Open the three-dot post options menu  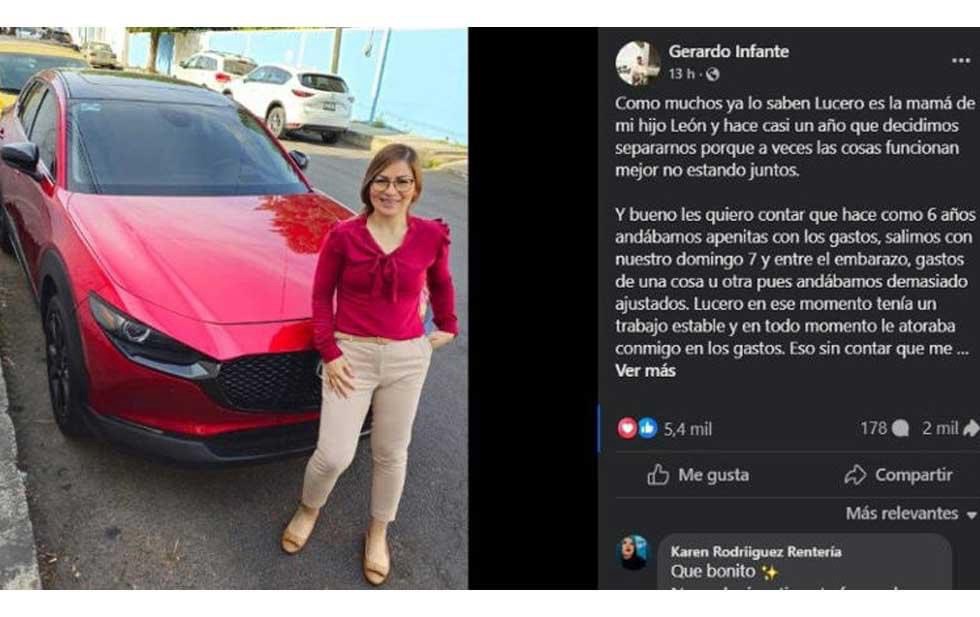(x=961, y=61)
